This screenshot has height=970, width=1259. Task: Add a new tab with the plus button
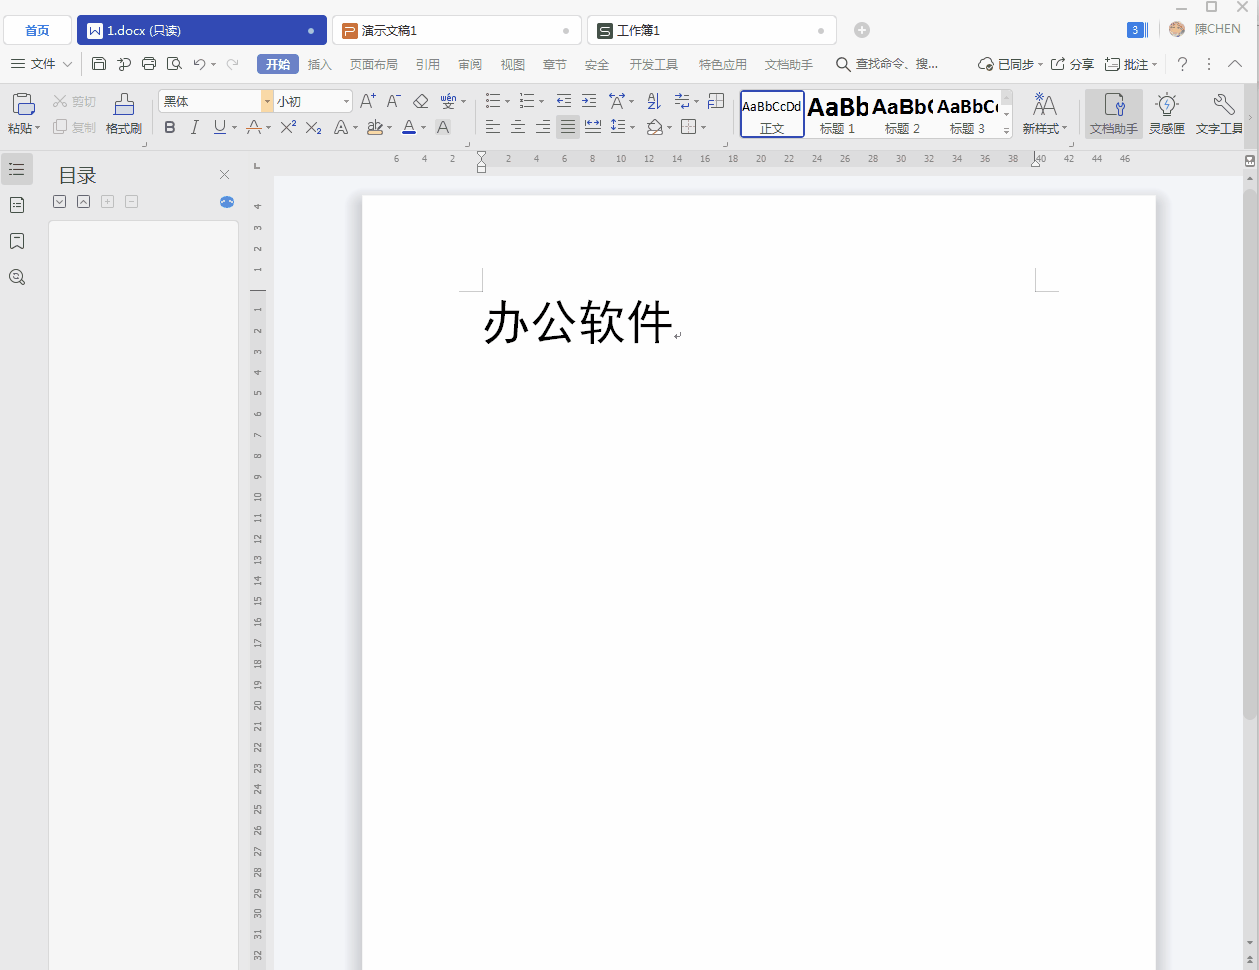(862, 31)
